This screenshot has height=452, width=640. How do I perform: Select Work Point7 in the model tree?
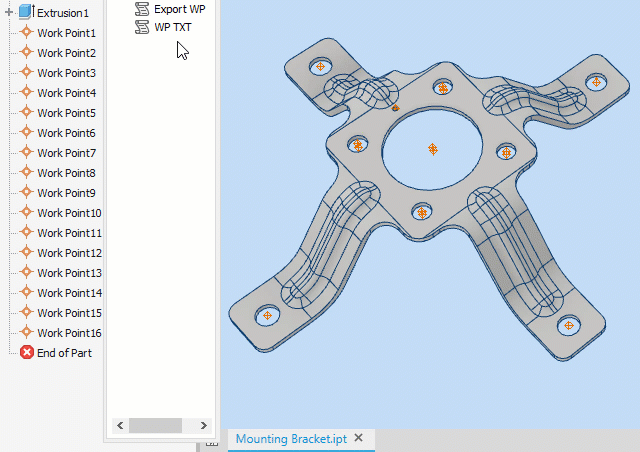click(66, 153)
